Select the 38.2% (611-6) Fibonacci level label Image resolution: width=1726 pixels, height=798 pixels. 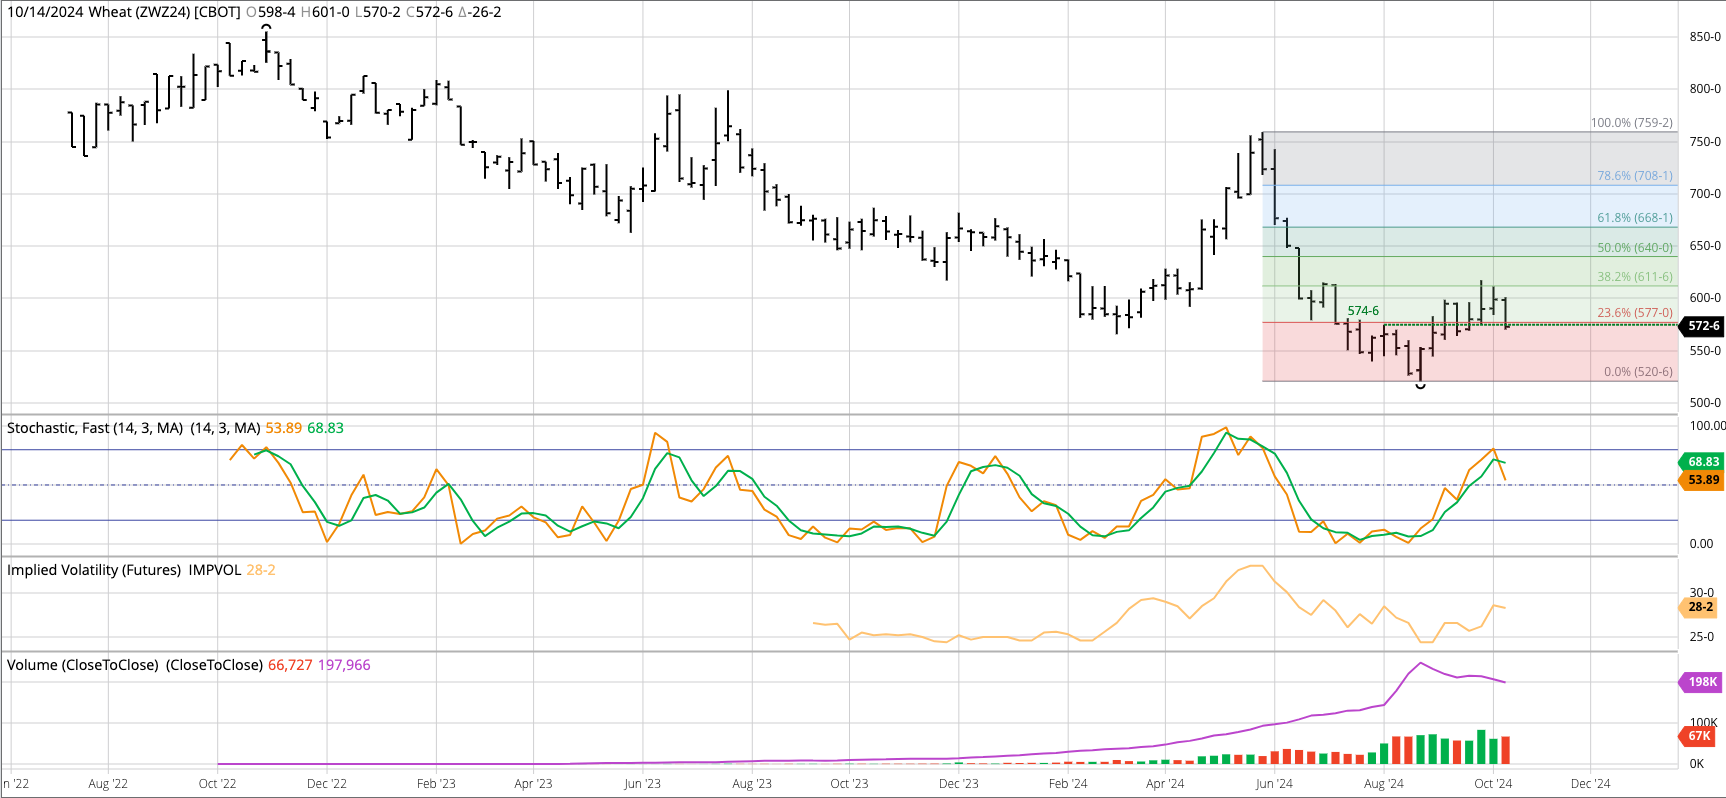pyautogui.click(x=1634, y=277)
